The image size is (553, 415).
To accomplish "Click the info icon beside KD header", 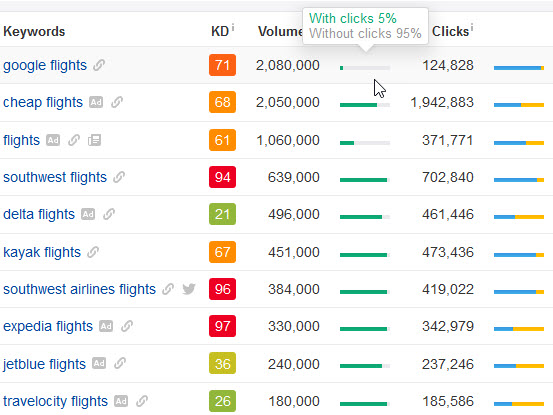I will click(233, 27).
